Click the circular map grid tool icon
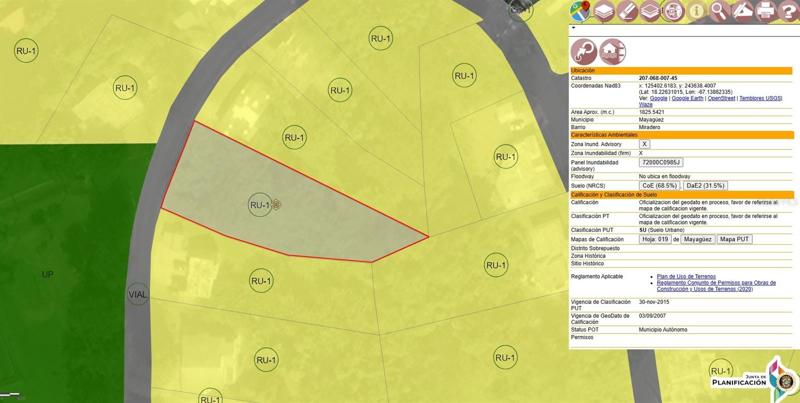 click(673, 11)
